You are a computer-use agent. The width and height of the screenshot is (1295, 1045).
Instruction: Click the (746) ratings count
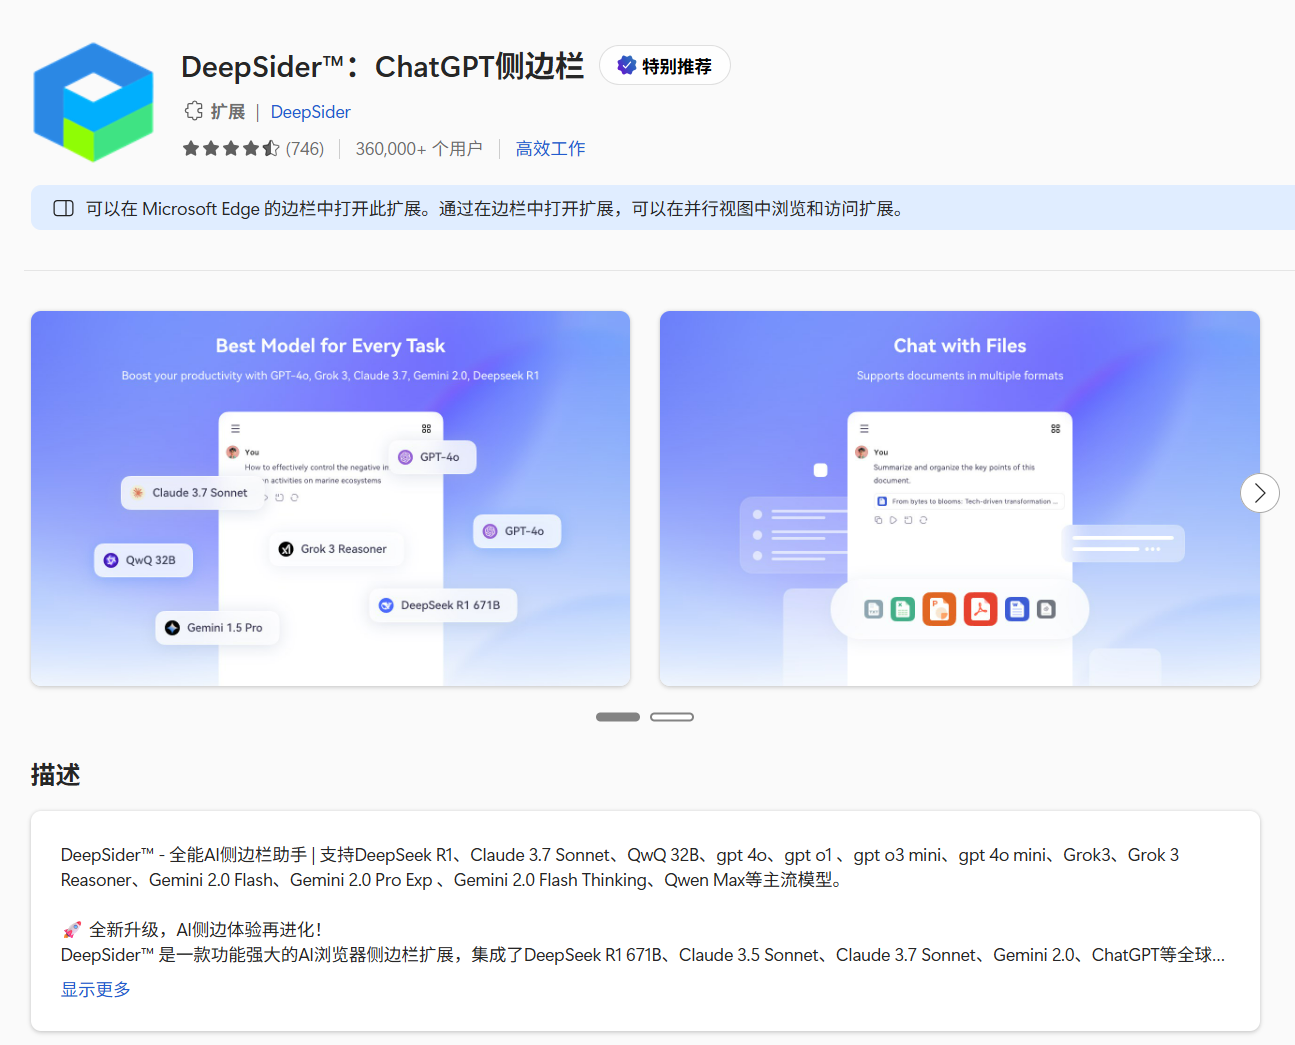[x=305, y=149]
